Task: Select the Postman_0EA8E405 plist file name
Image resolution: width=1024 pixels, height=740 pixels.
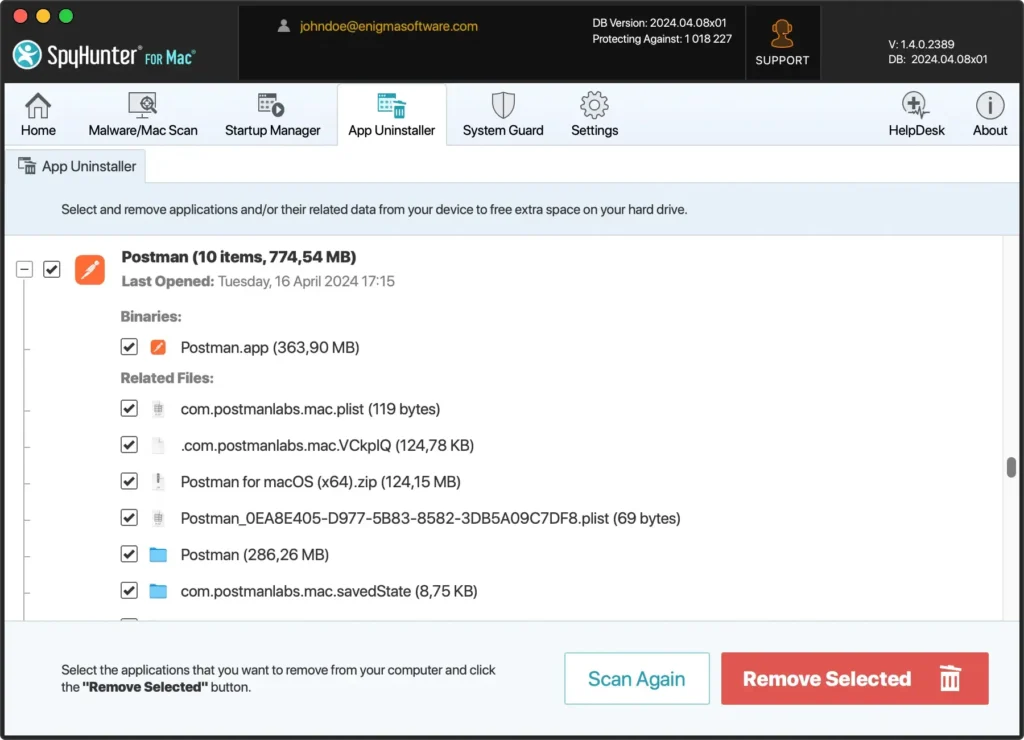Action: 430,519
